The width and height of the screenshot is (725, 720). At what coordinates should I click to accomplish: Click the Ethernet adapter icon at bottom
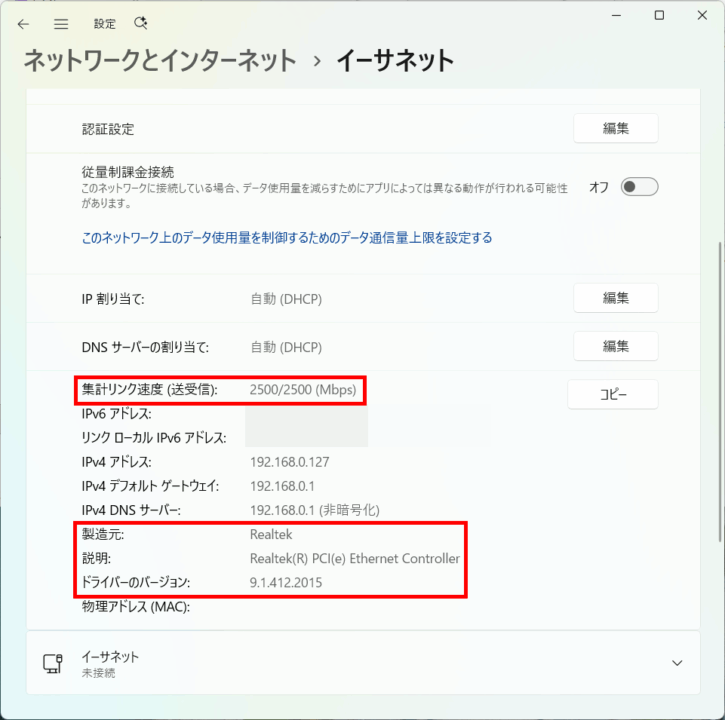53,664
